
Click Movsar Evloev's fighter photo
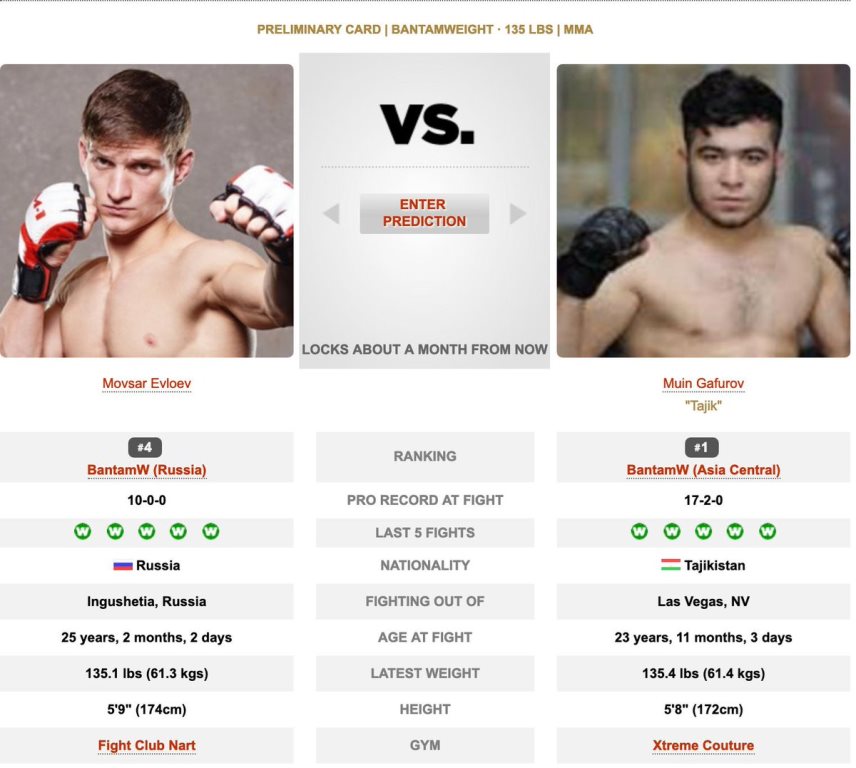pos(147,211)
